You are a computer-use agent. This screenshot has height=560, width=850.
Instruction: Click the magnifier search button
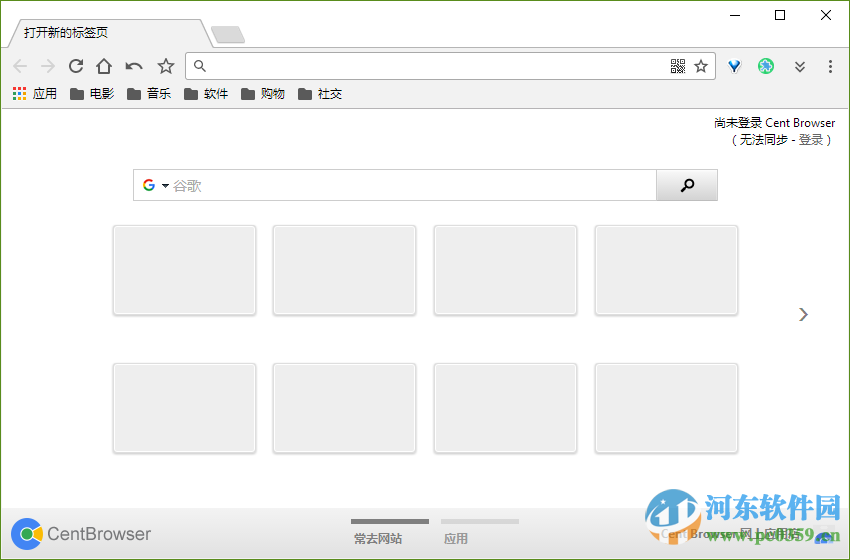687,185
